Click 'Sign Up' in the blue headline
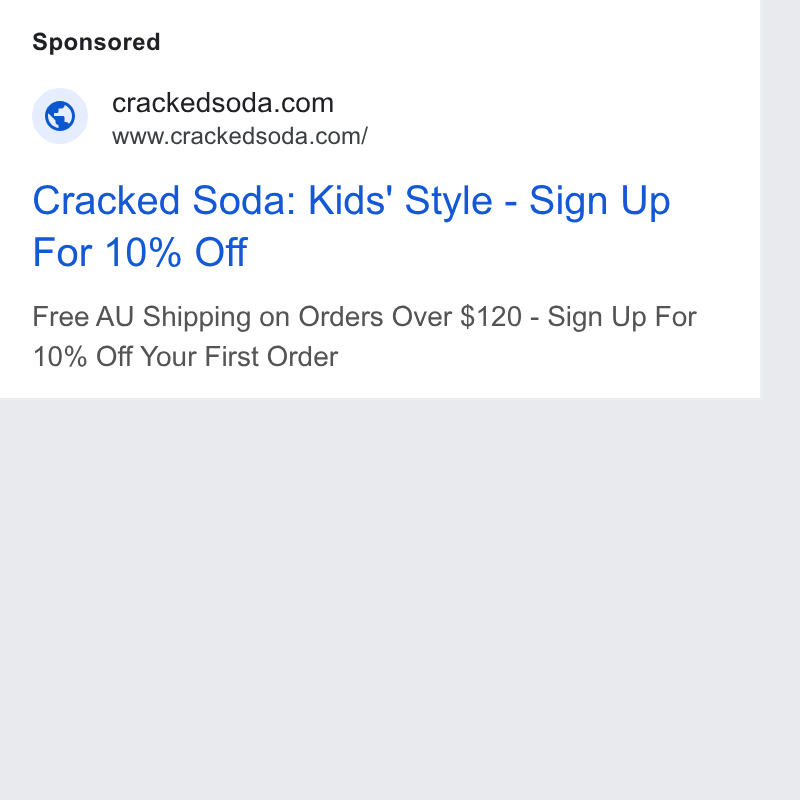 [599, 201]
